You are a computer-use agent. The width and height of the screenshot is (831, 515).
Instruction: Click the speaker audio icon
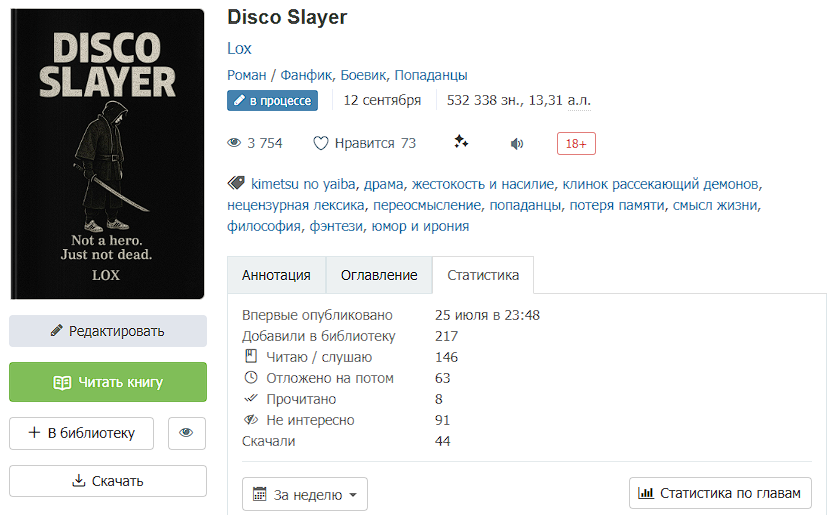(x=517, y=144)
